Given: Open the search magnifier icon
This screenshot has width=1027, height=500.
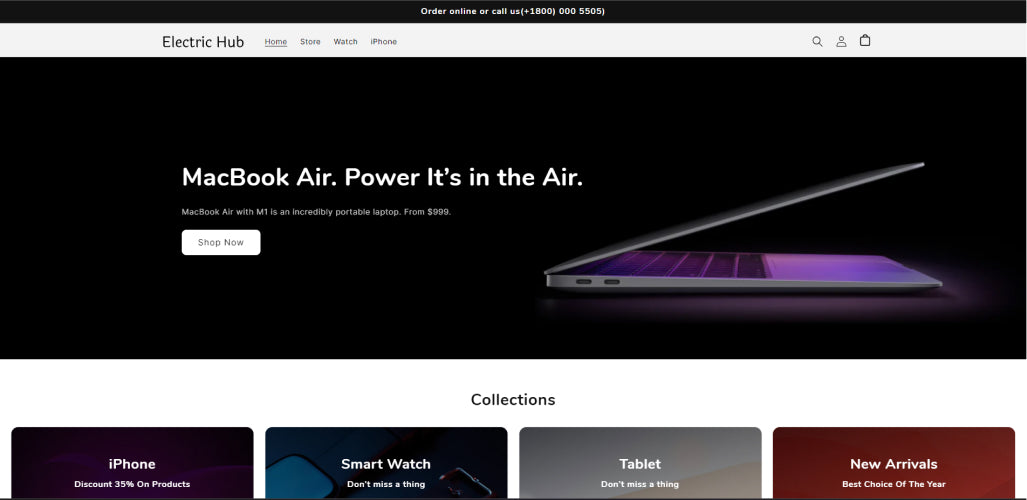Looking at the screenshot, I should (x=817, y=41).
